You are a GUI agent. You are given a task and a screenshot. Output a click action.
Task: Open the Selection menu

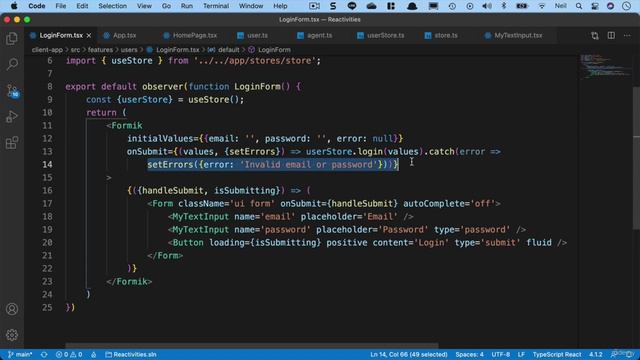point(112,6)
